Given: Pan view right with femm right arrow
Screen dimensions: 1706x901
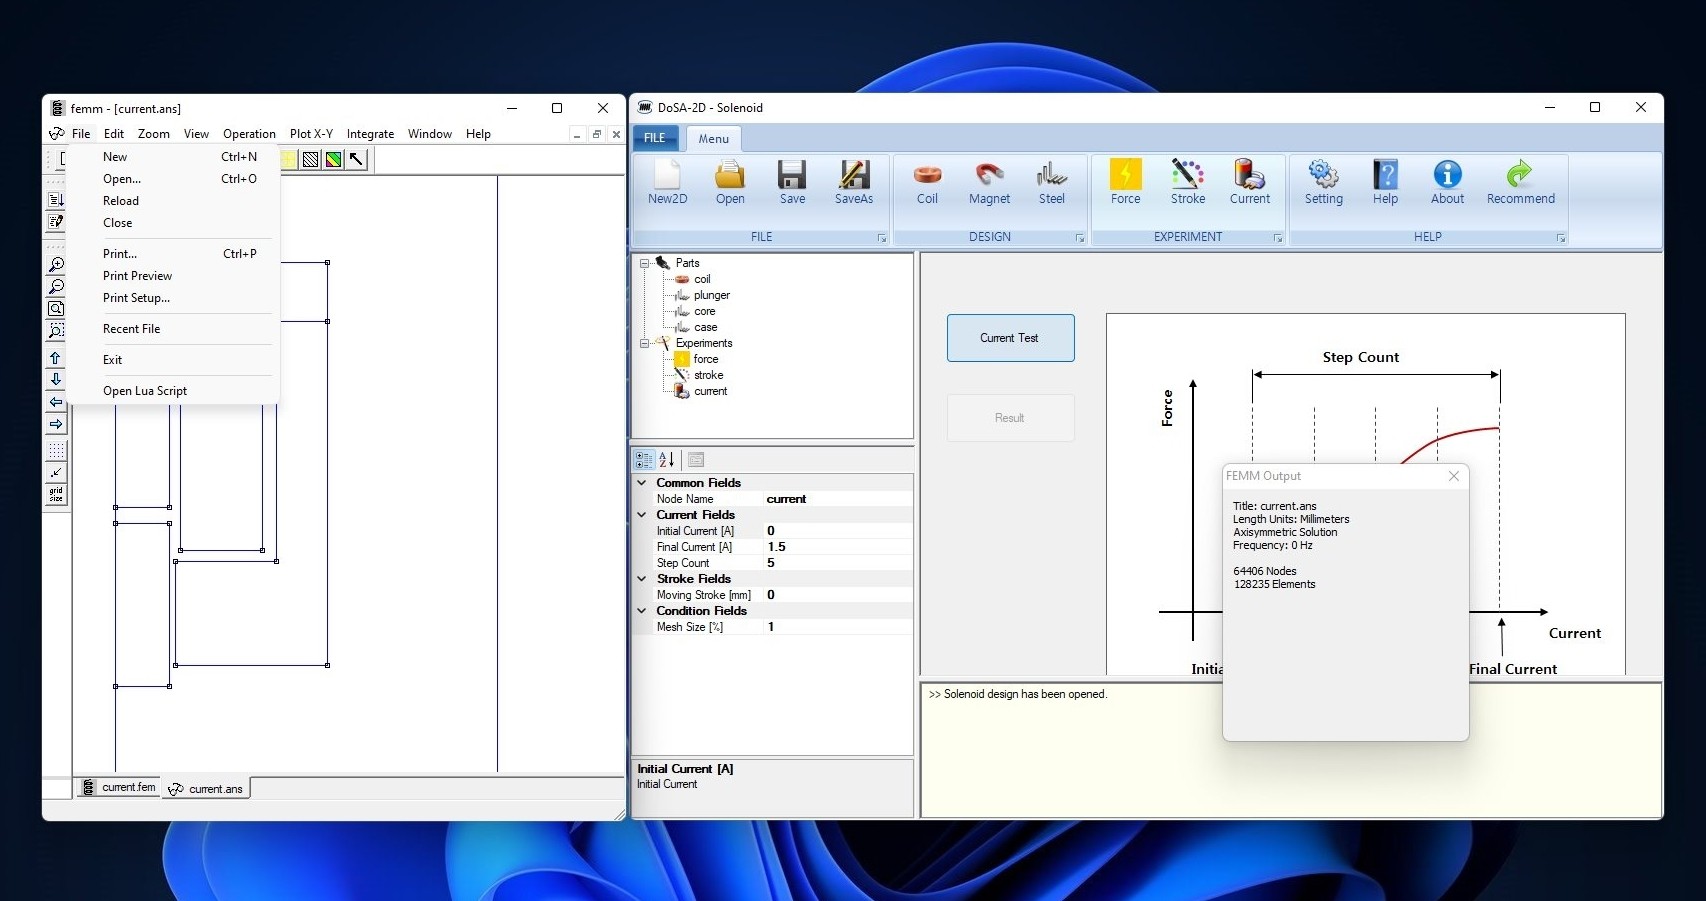Looking at the screenshot, I should click(56, 424).
